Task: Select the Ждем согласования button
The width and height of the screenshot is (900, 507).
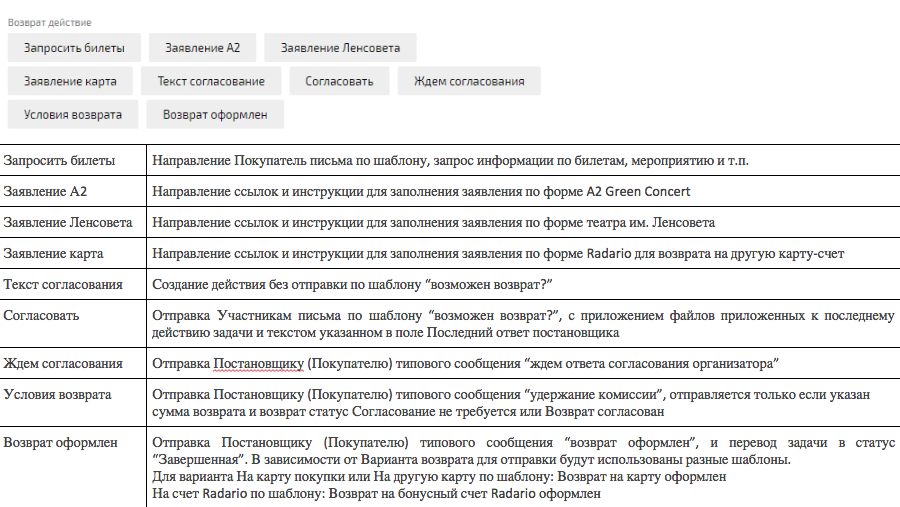Action: 469,81
